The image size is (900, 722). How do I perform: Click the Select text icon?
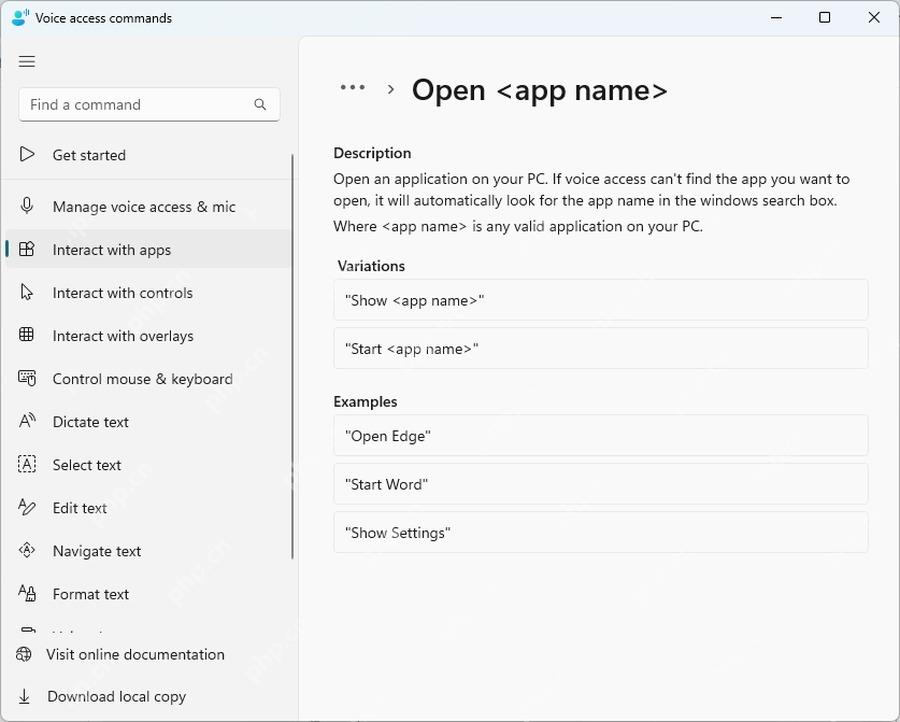point(27,464)
